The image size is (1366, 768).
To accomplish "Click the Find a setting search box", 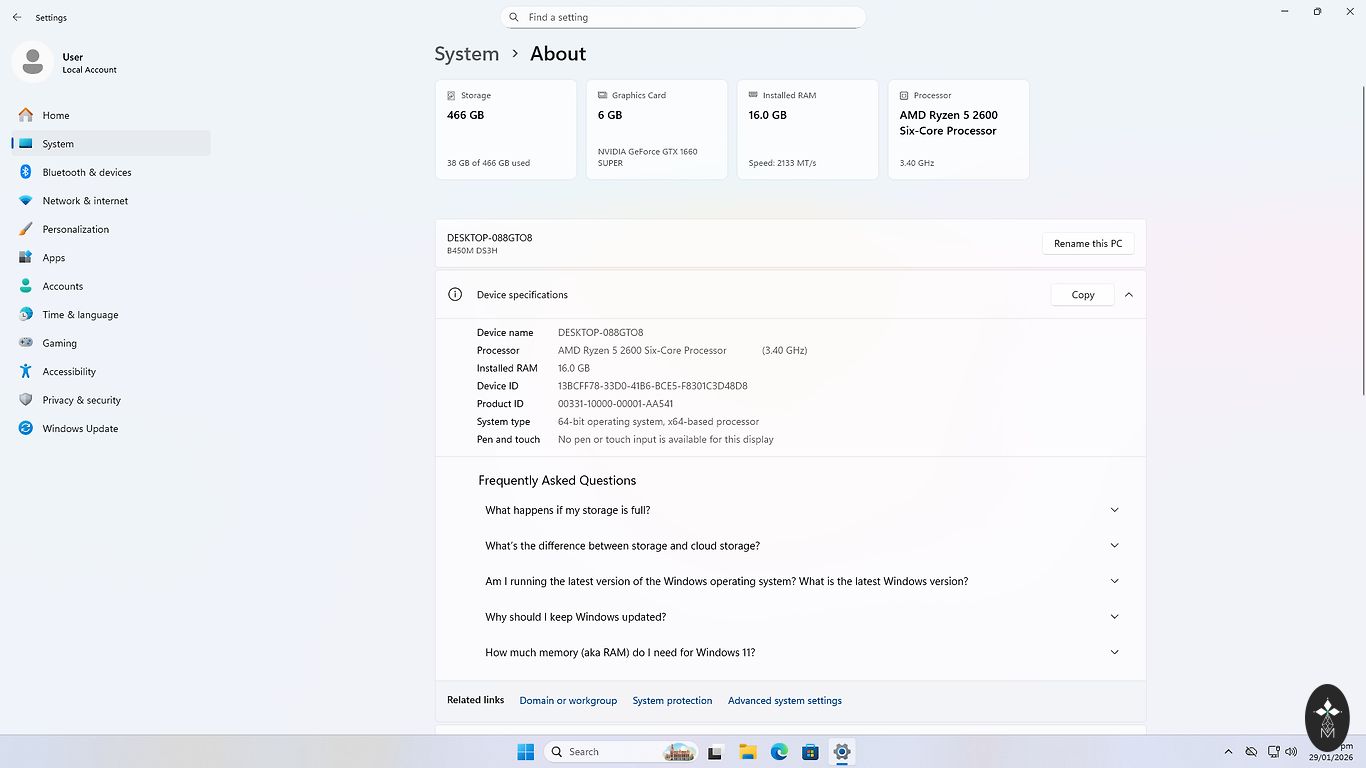I will (690, 17).
